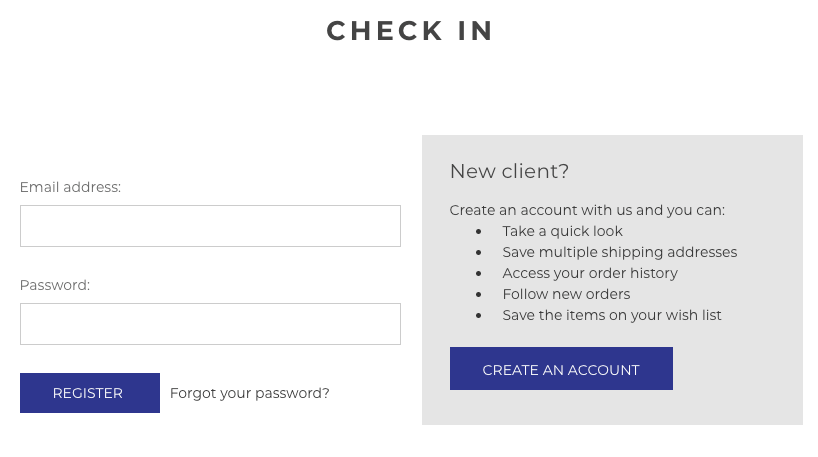
Task: Click the CREATE AN ACCOUNT button
Action: tap(561, 369)
